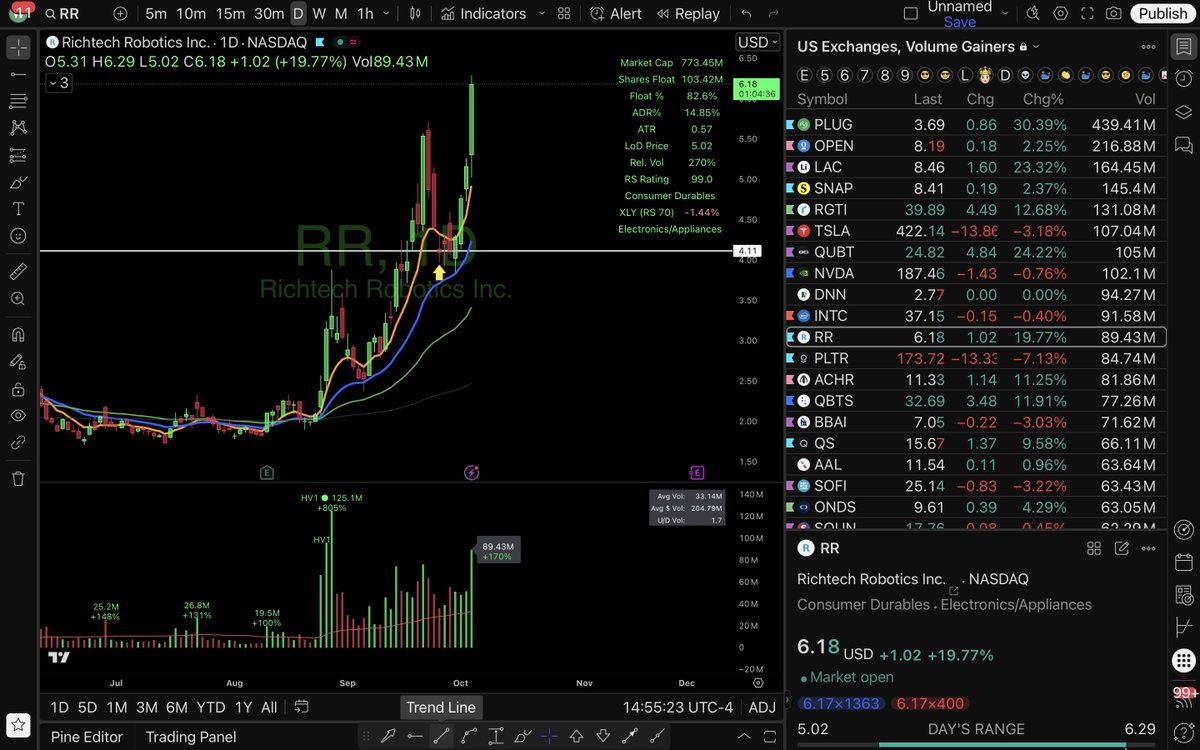Delete drawings with the trash icon

point(18,479)
